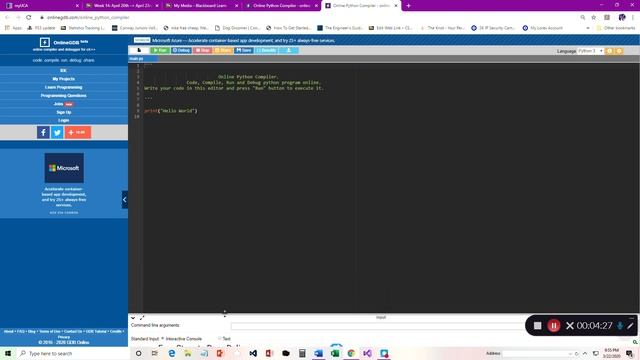
Task: Open Excel from taskbar
Action: 335,353
